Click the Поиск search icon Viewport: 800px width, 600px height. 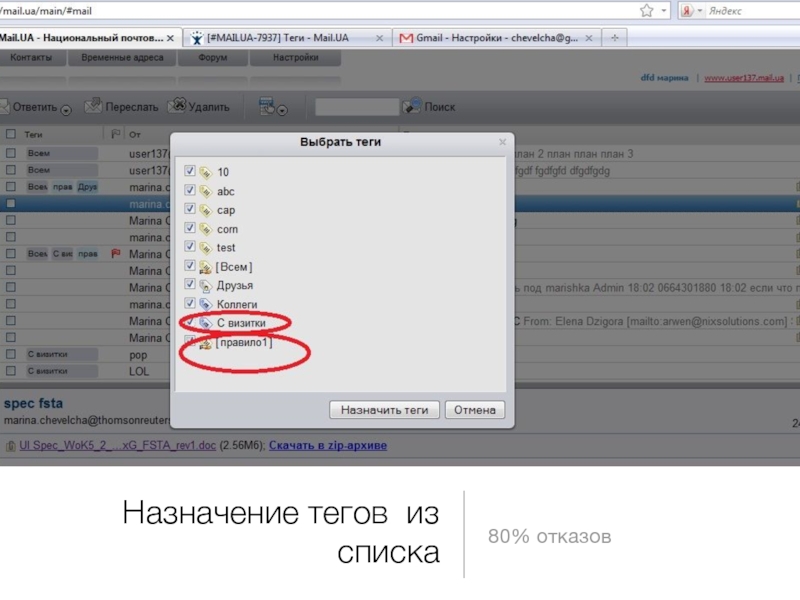(412, 106)
